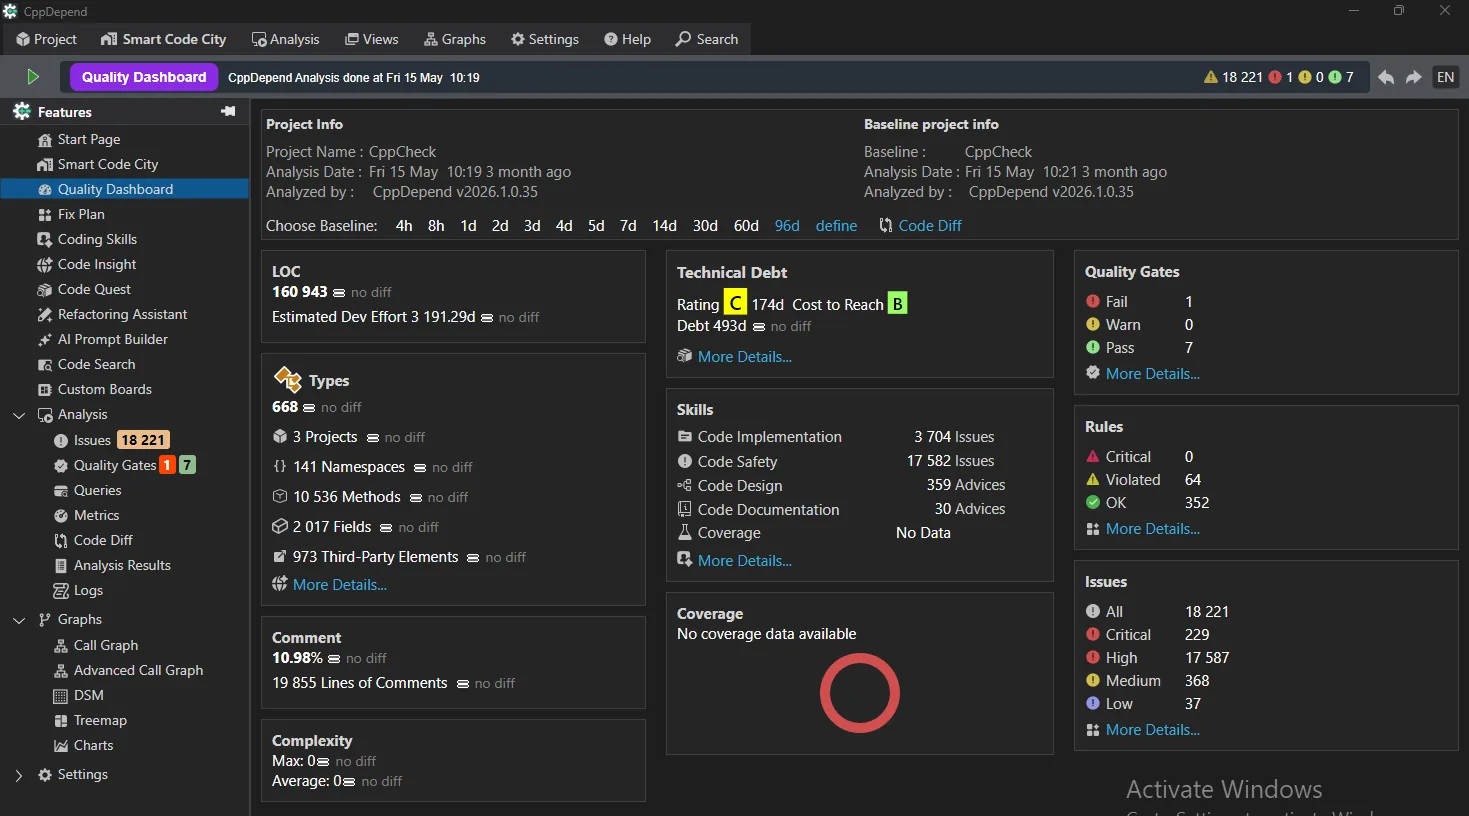Select the 96d baseline option

787,226
